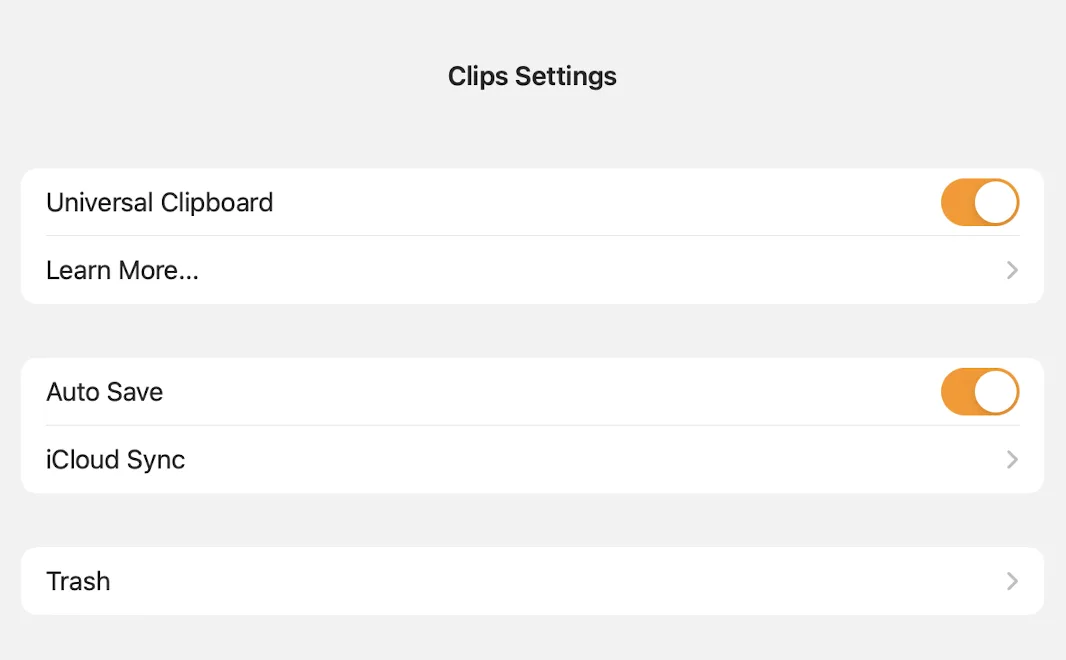Click the Universal Clipboard settings group

point(532,236)
